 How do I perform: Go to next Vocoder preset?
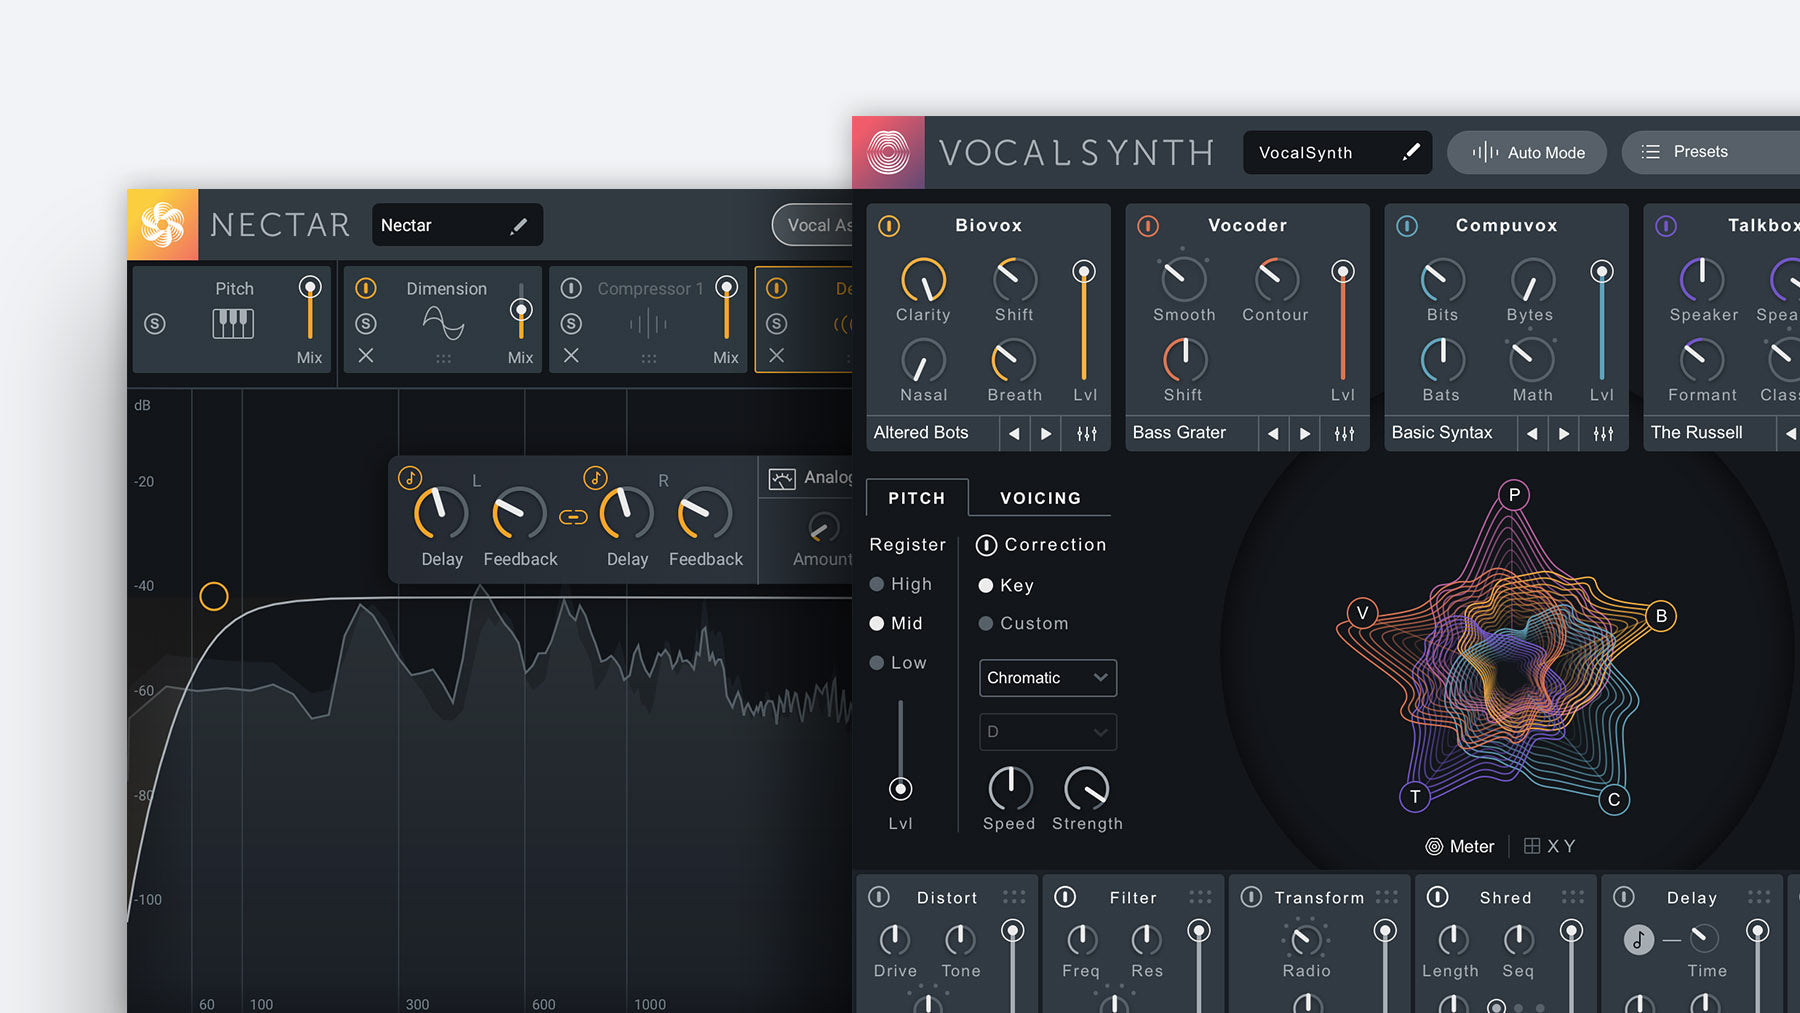click(1305, 433)
